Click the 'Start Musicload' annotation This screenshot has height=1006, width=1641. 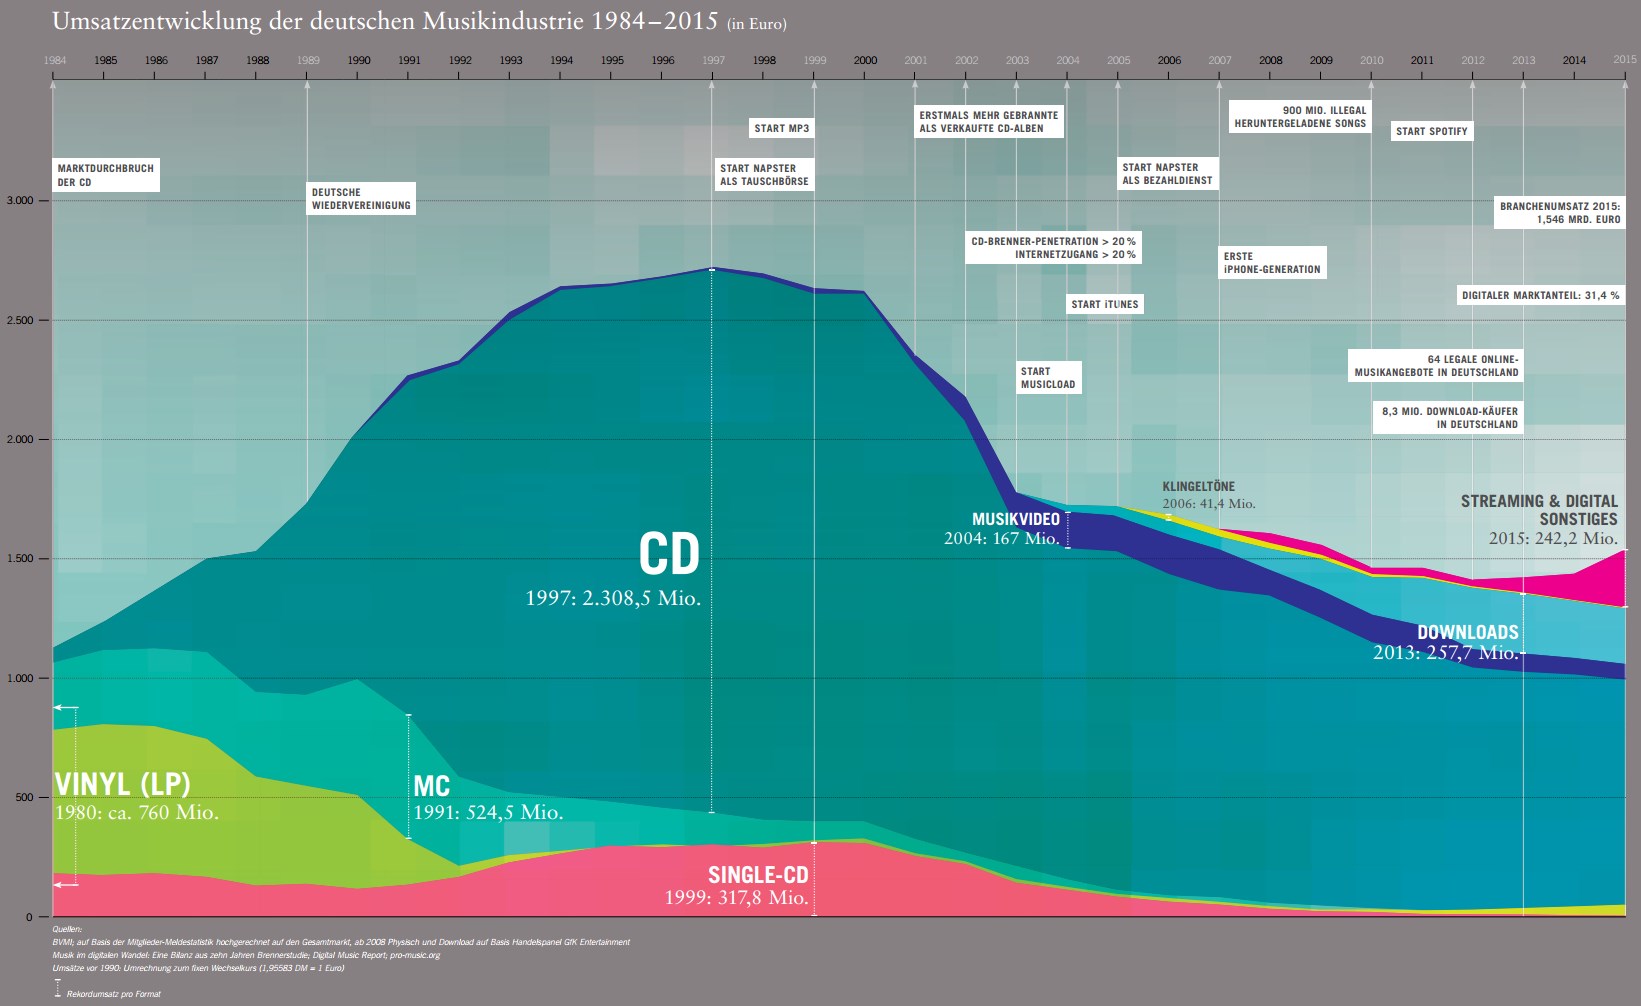pyautogui.click(x=1047, y=378)
